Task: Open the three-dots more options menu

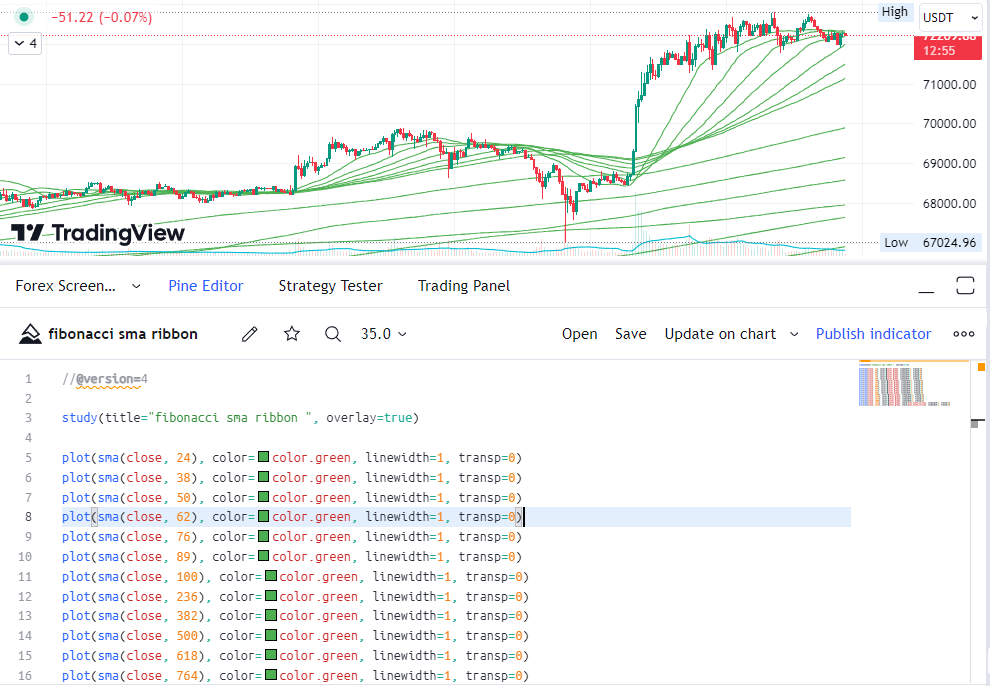Action: point(963,334)
